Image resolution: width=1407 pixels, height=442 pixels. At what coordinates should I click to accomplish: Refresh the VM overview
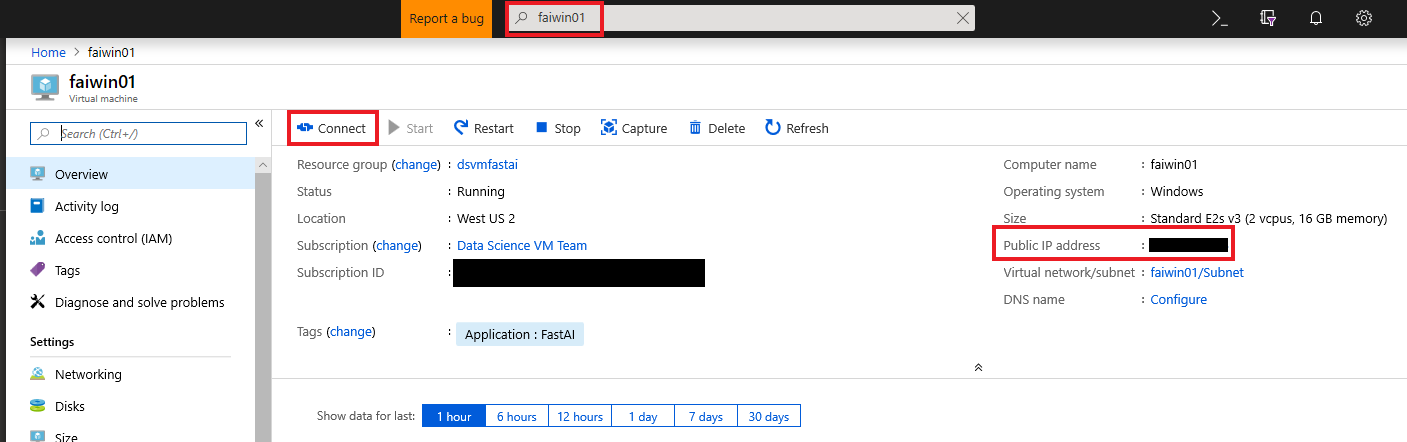click(x=796, y=128)
